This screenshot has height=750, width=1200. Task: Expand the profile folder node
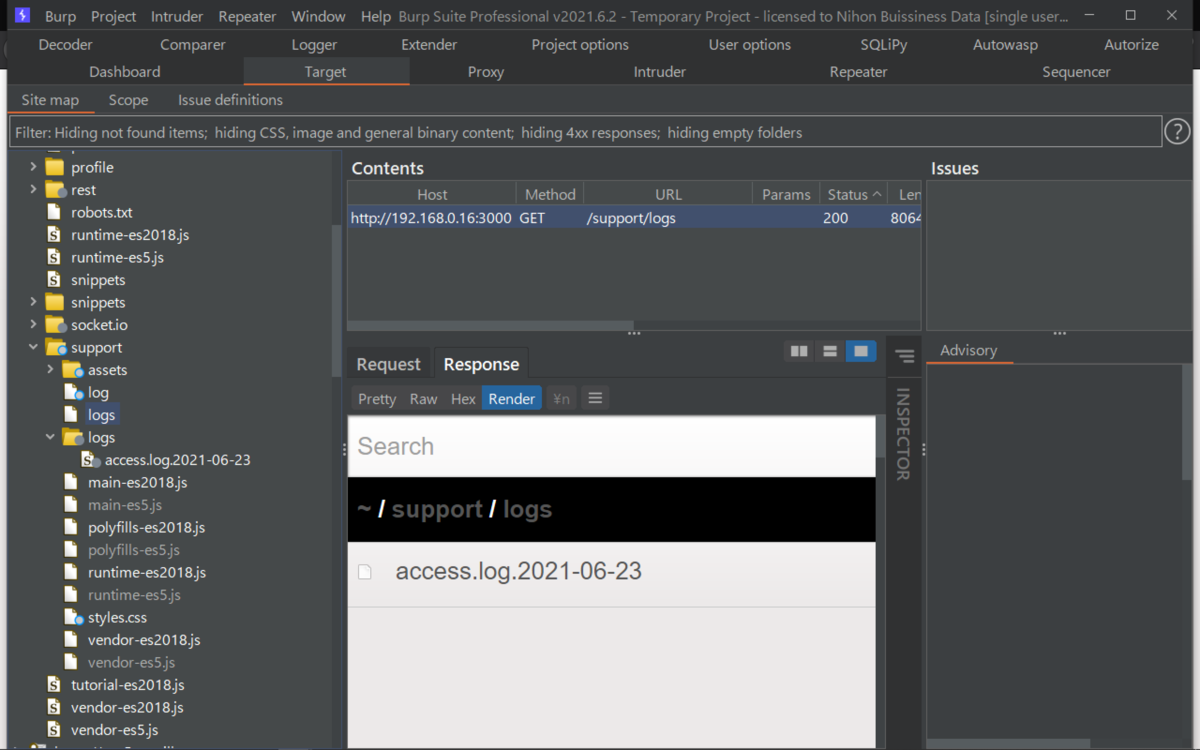click(33, 167)
